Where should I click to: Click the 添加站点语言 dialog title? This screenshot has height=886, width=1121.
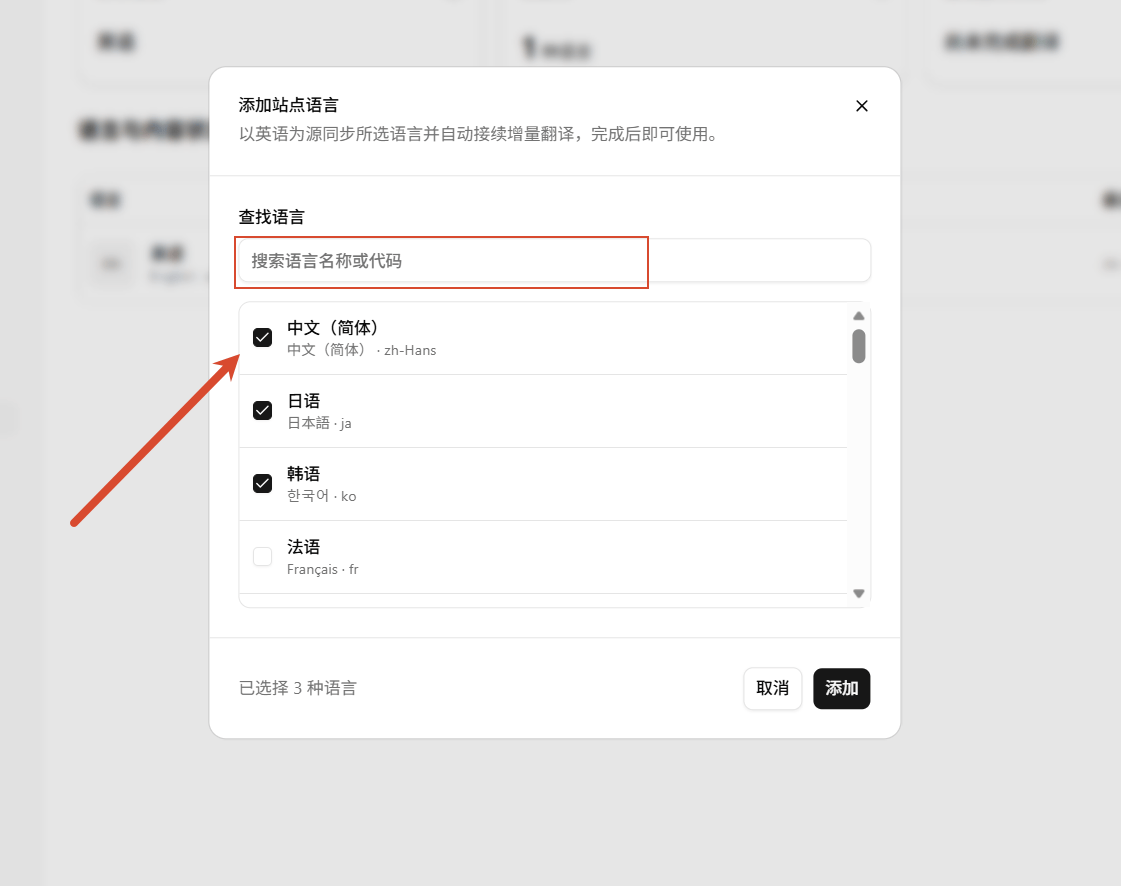click(x=288, y=105)
